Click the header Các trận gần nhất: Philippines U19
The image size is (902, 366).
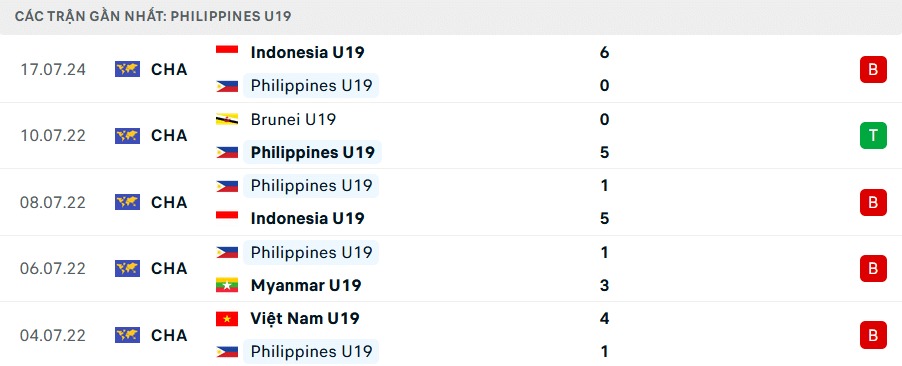[153, 16]
